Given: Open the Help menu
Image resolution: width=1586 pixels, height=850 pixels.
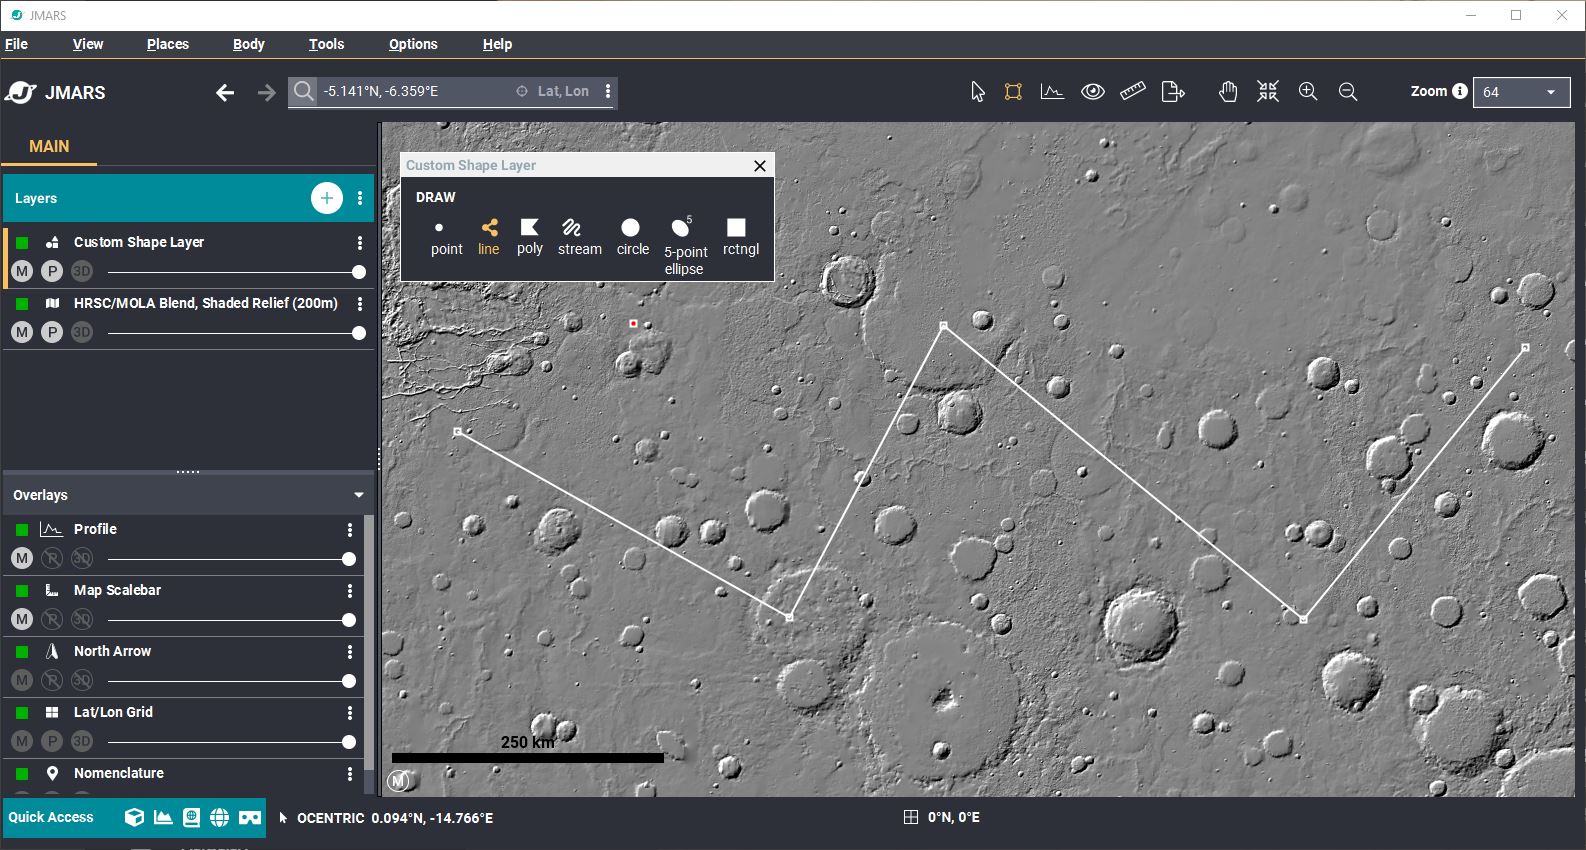Looking at the screenshot, I should [x=497, y=44].
